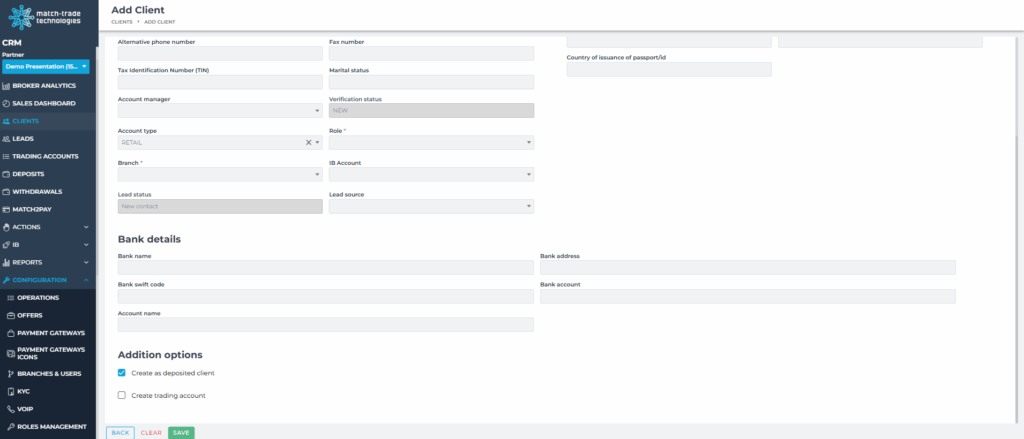Click the Leads icon in sidebar
The image size is (1024, 439).
[x=6, y=139]
